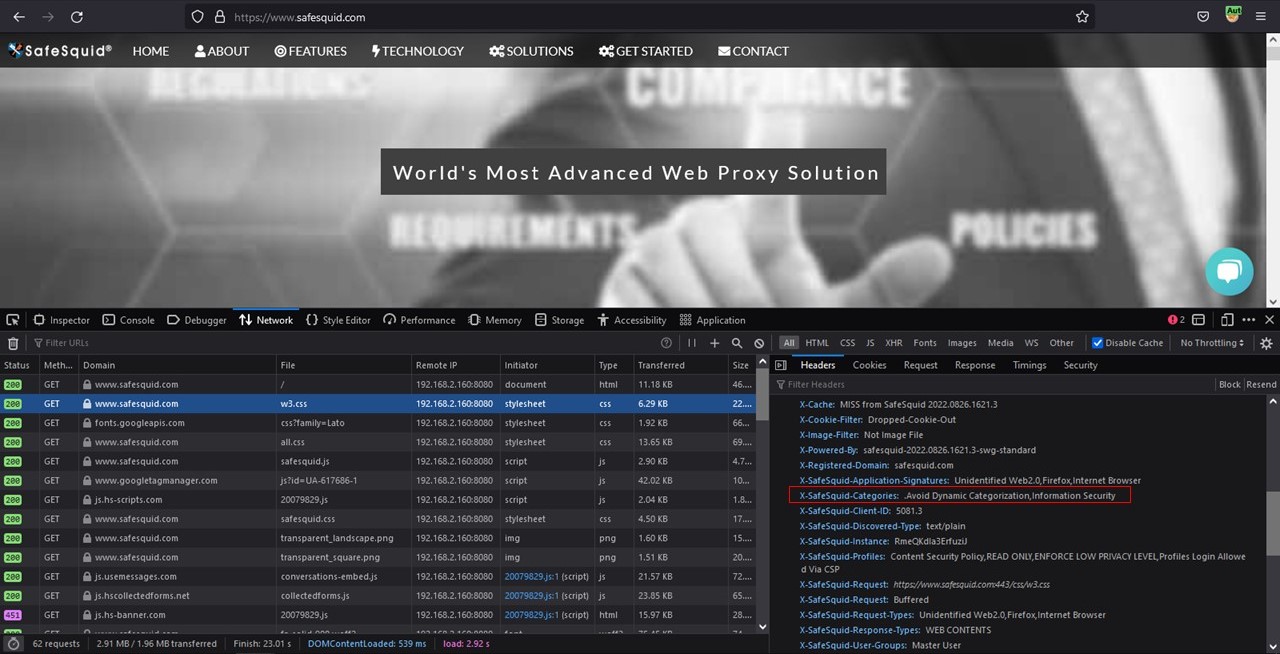Open the devtools three-dot customize menu

coord(1249,320)
